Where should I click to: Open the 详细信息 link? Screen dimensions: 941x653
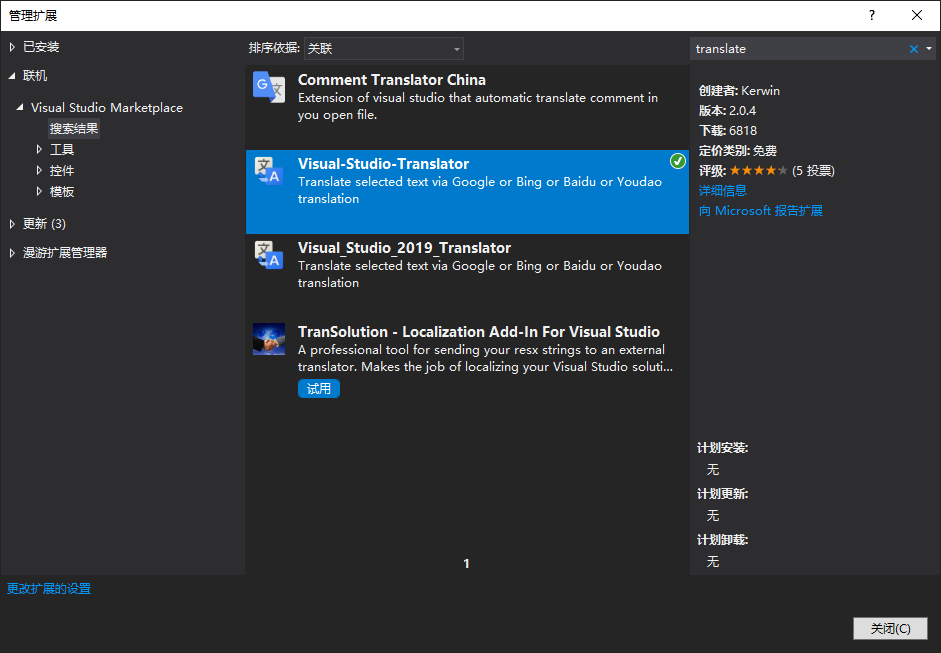tap(723, 191)
